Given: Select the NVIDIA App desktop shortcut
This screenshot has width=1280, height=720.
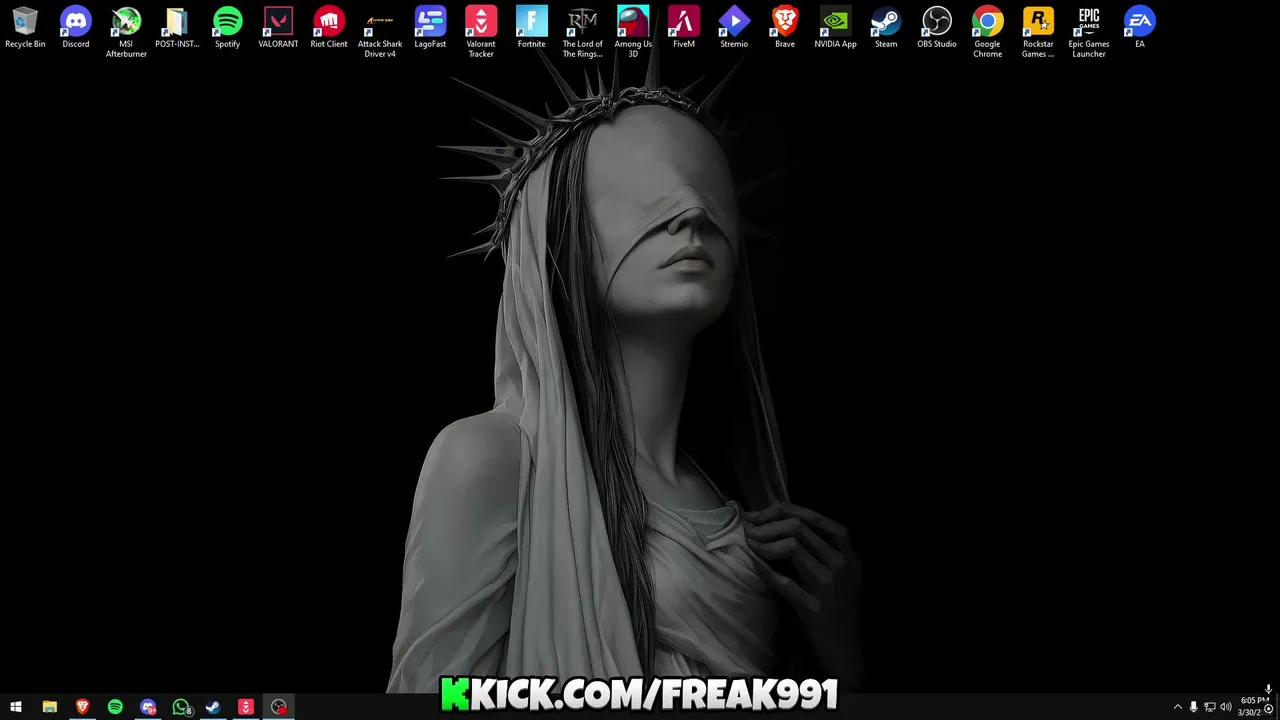Looking at the screenshot, I should tap(835, 28).
